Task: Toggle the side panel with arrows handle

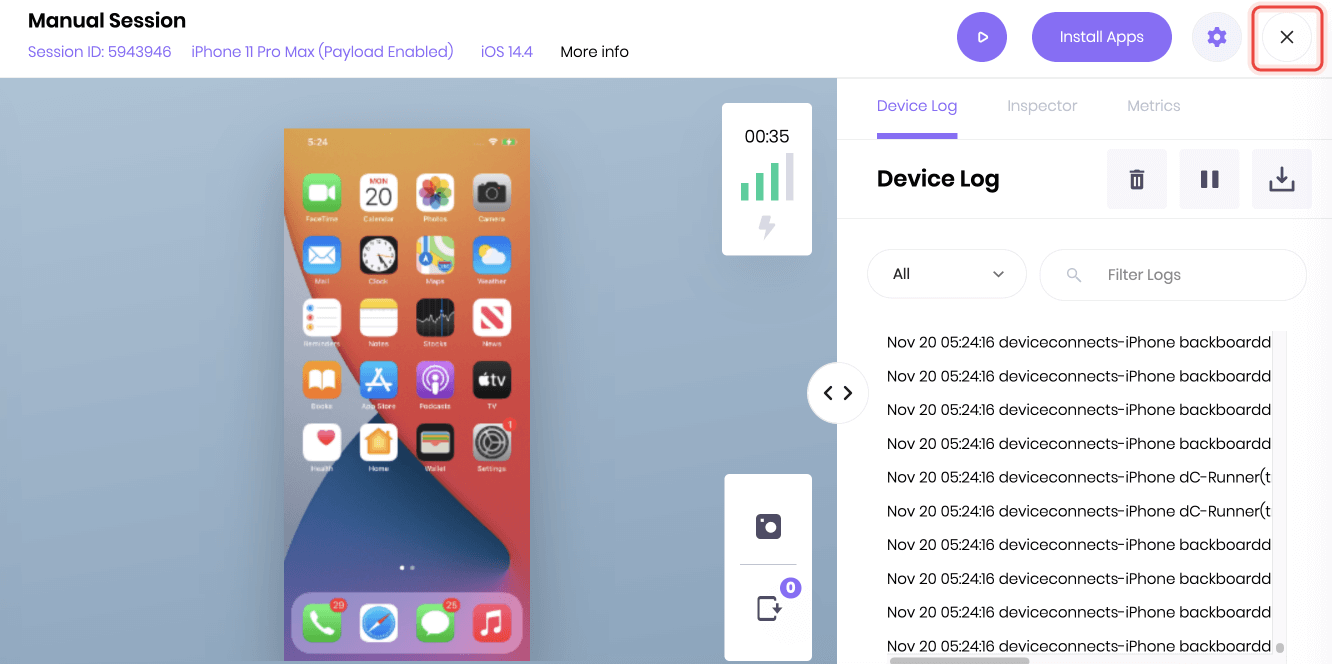Action: pyautogui.click(x=838, y=393)
